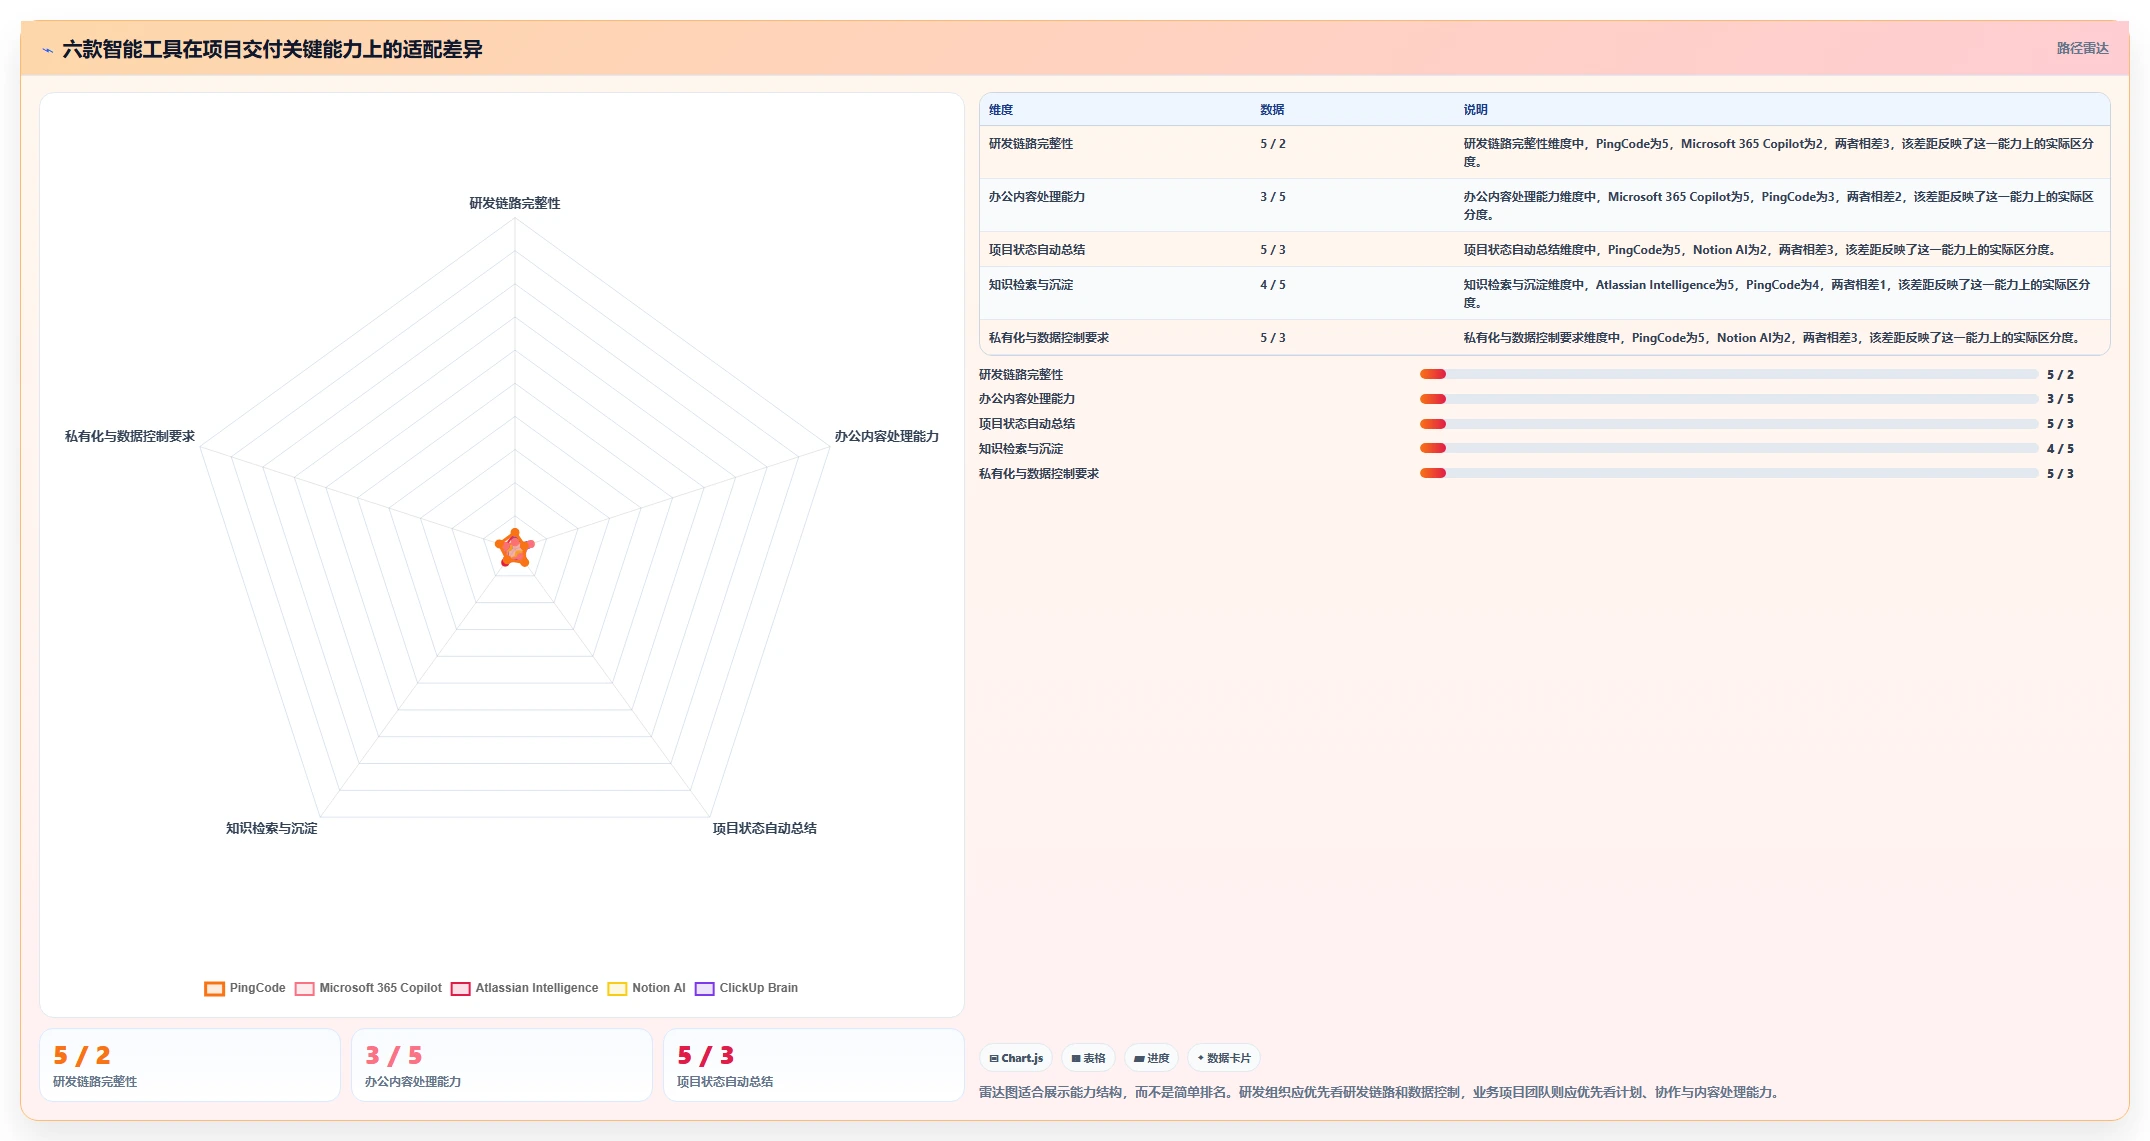Click the 4 / 5 value in table
Screen dimensions: 2150x1141
click(x=1273, y=285)
